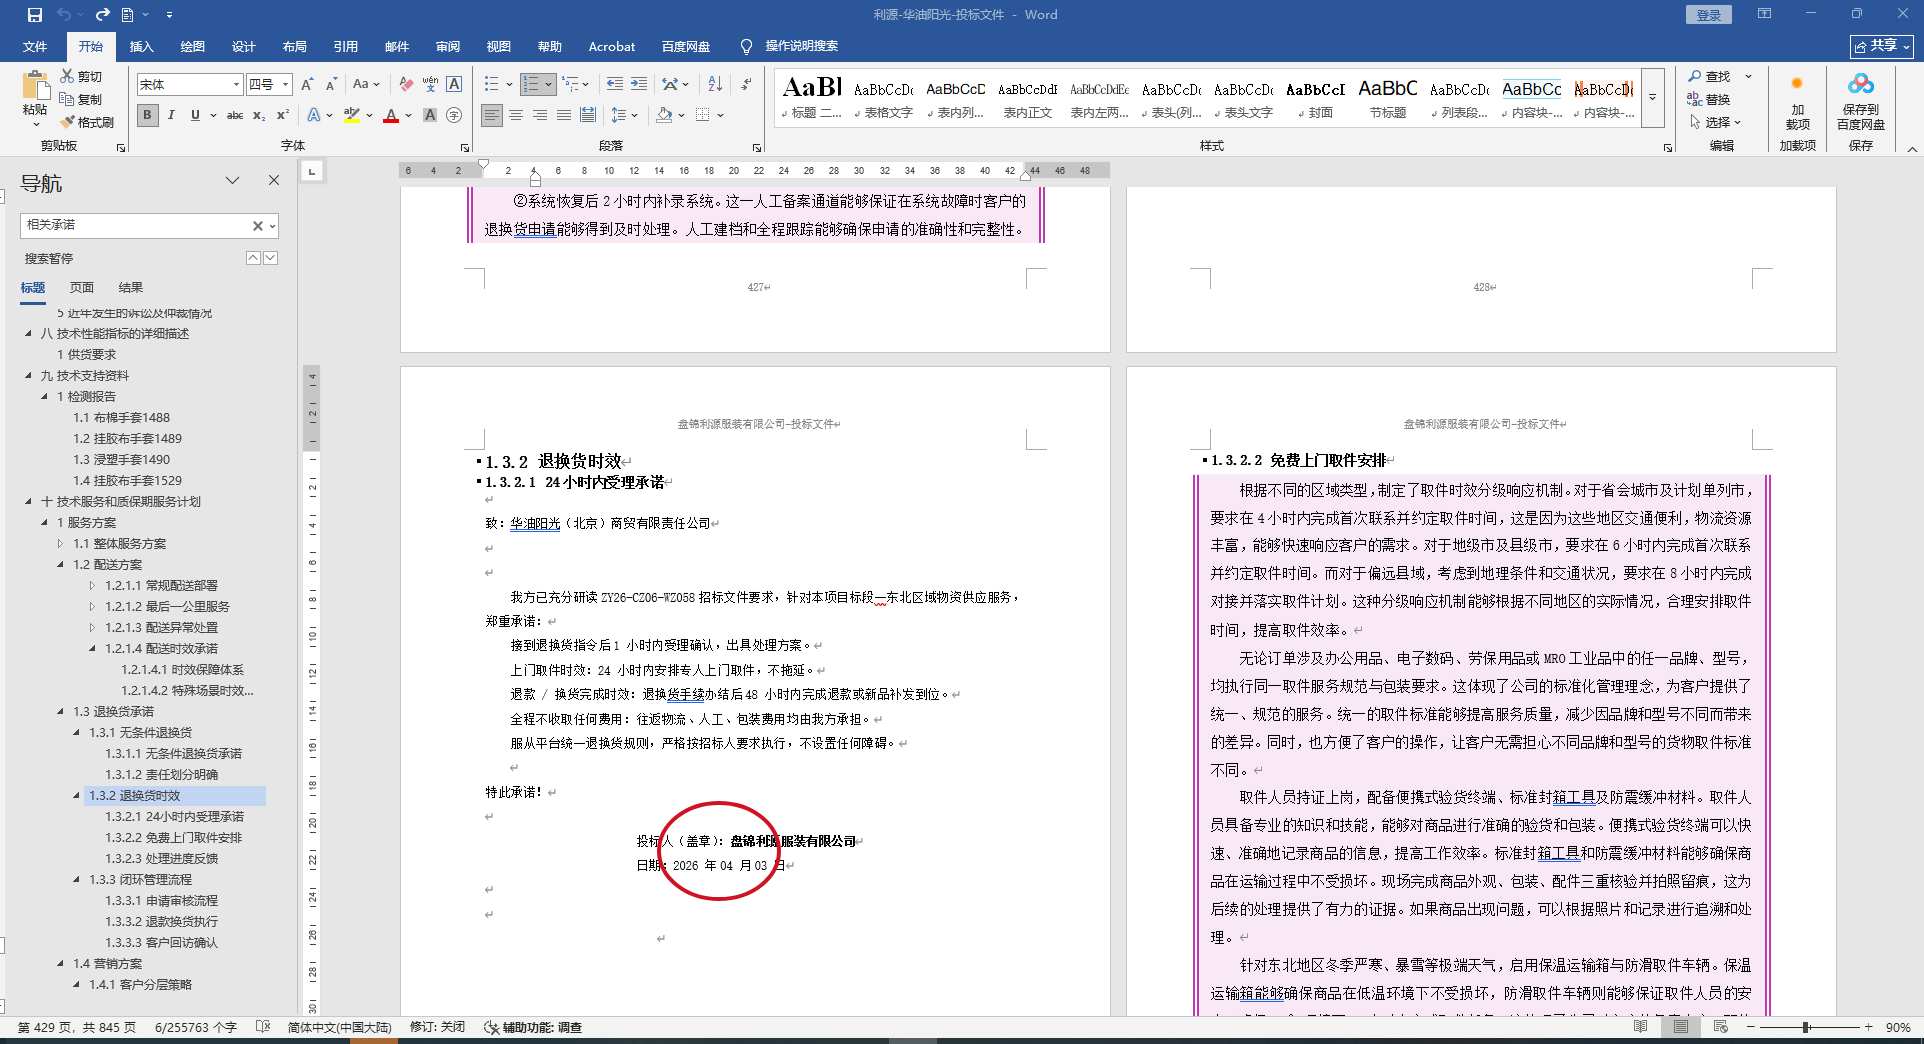Toggle Bold formatting
The width and height of the screenshot is (1924, 1044).
coord(148,115)
